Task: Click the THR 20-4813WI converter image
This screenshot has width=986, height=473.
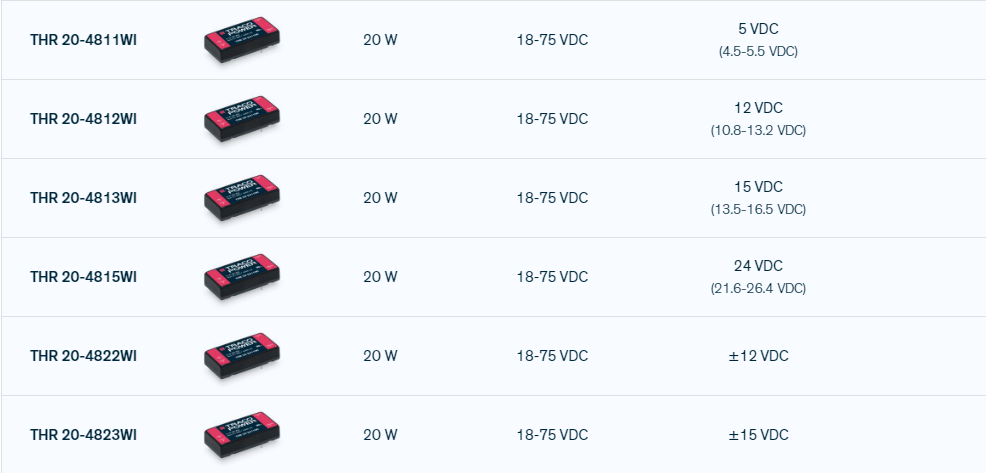Action: pos(241,198)
